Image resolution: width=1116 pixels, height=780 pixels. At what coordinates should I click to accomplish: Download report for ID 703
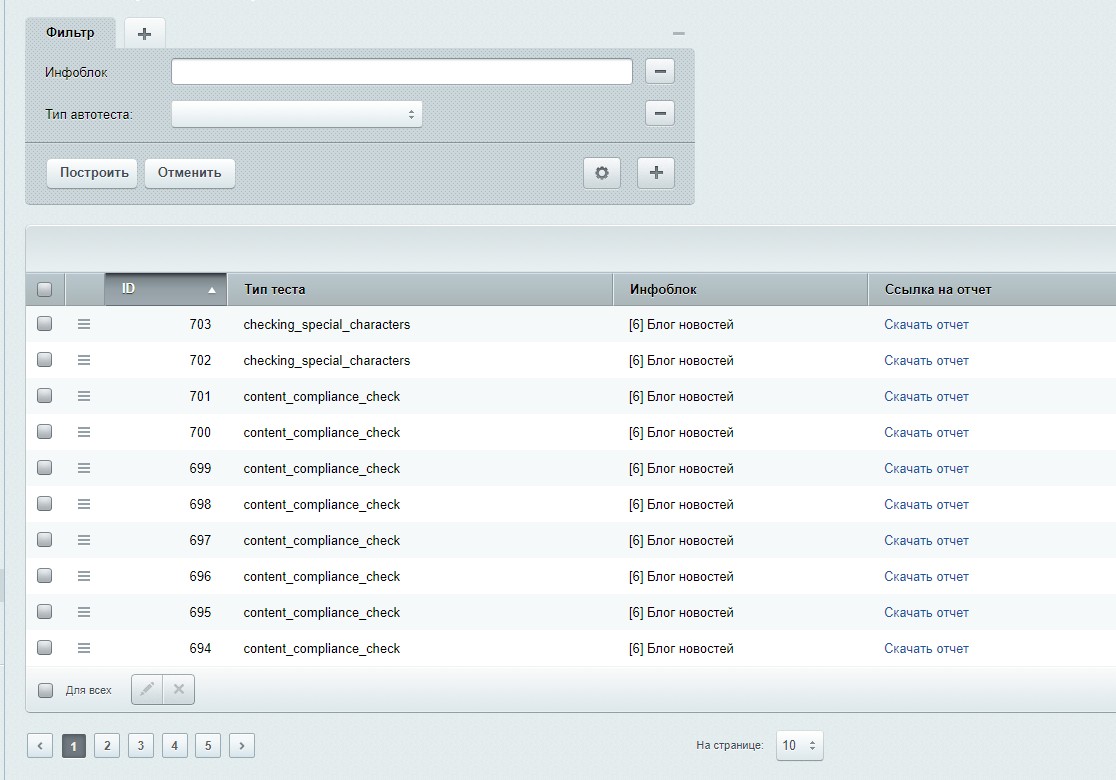tap(926, 325)
